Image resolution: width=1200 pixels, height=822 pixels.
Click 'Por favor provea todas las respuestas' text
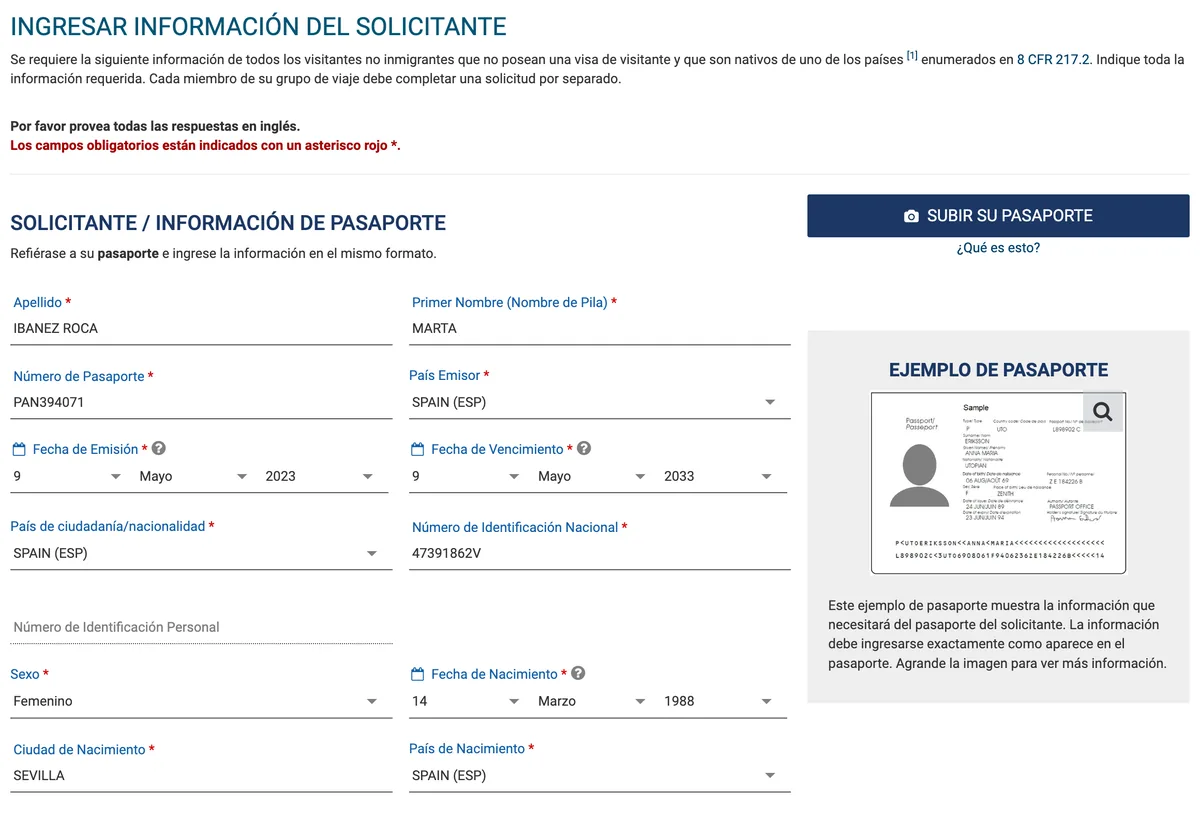coord(155,126)
